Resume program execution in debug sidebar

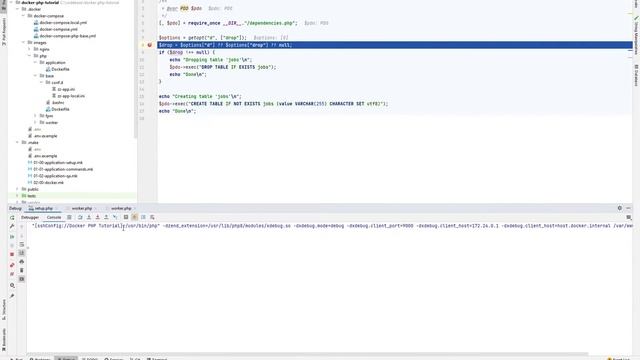[x=12, y=237]
